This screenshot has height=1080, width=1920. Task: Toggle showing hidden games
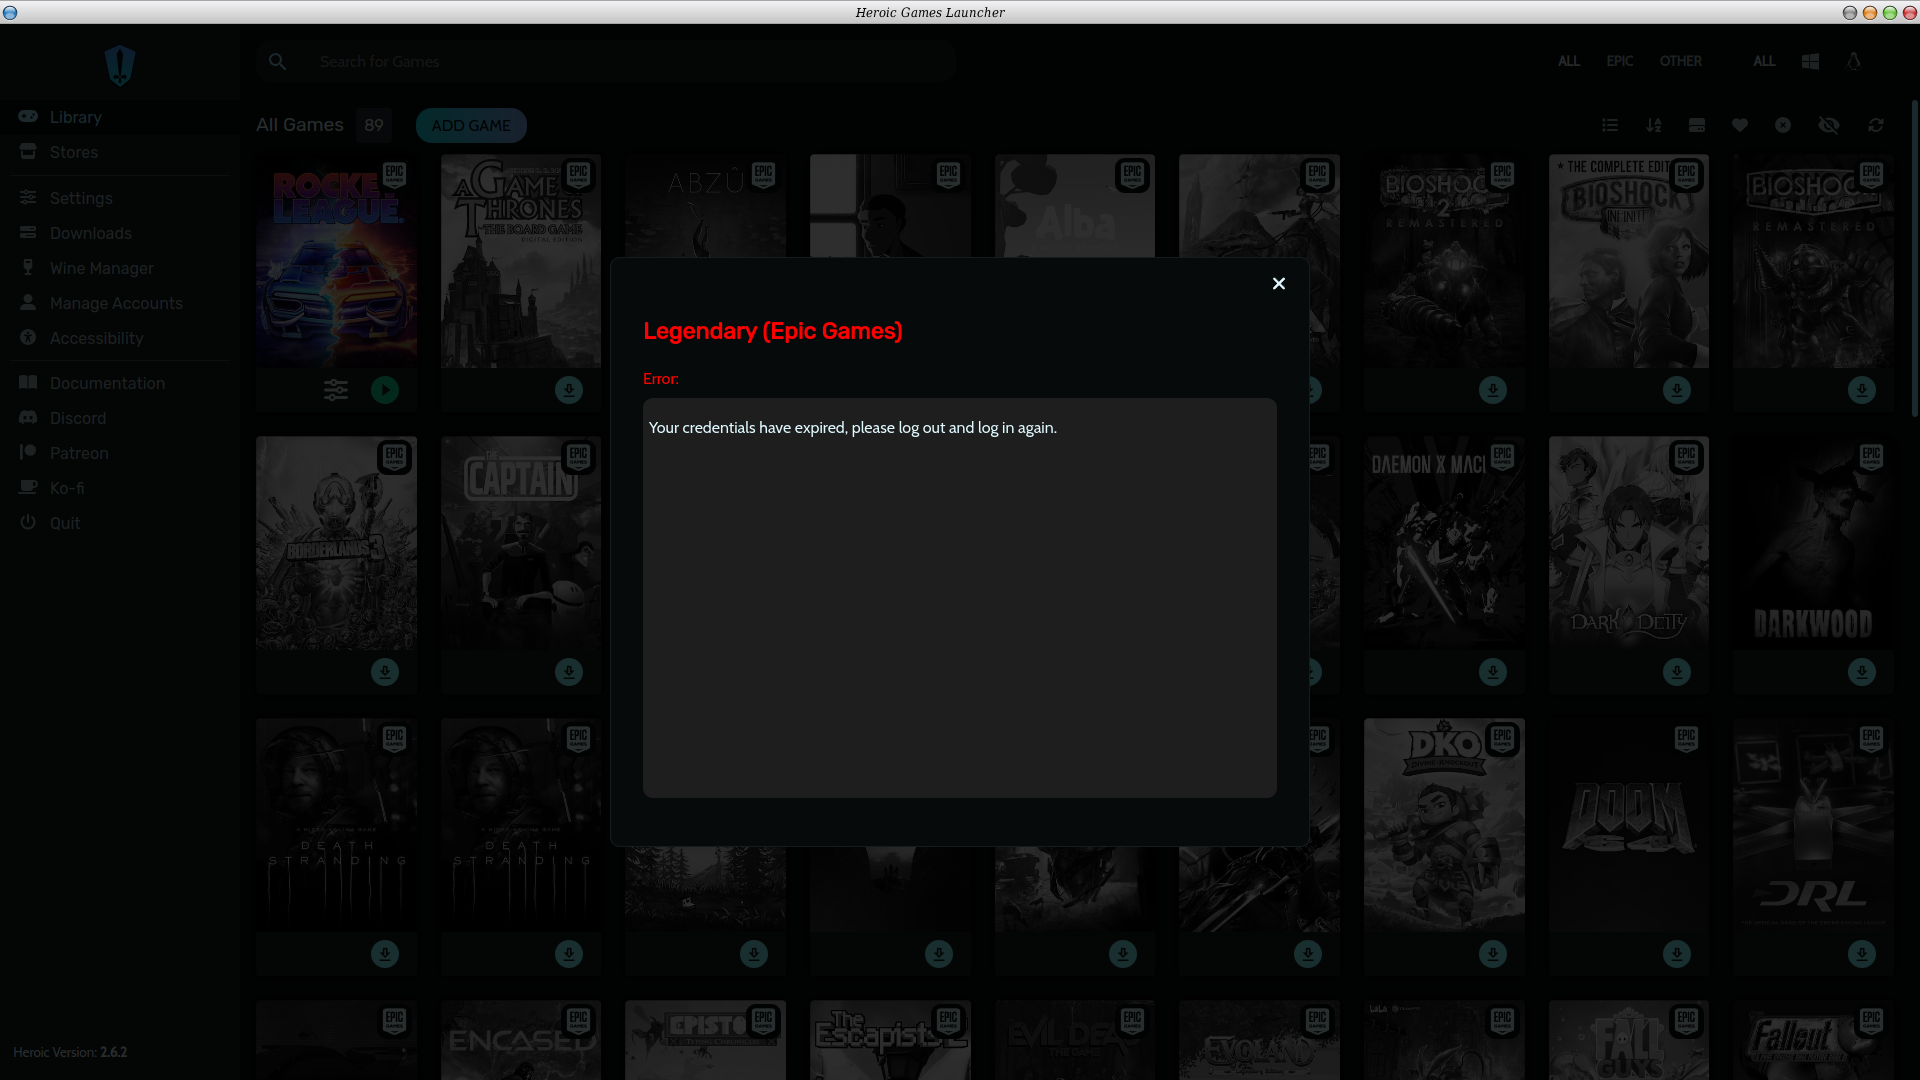point(1829,125)
